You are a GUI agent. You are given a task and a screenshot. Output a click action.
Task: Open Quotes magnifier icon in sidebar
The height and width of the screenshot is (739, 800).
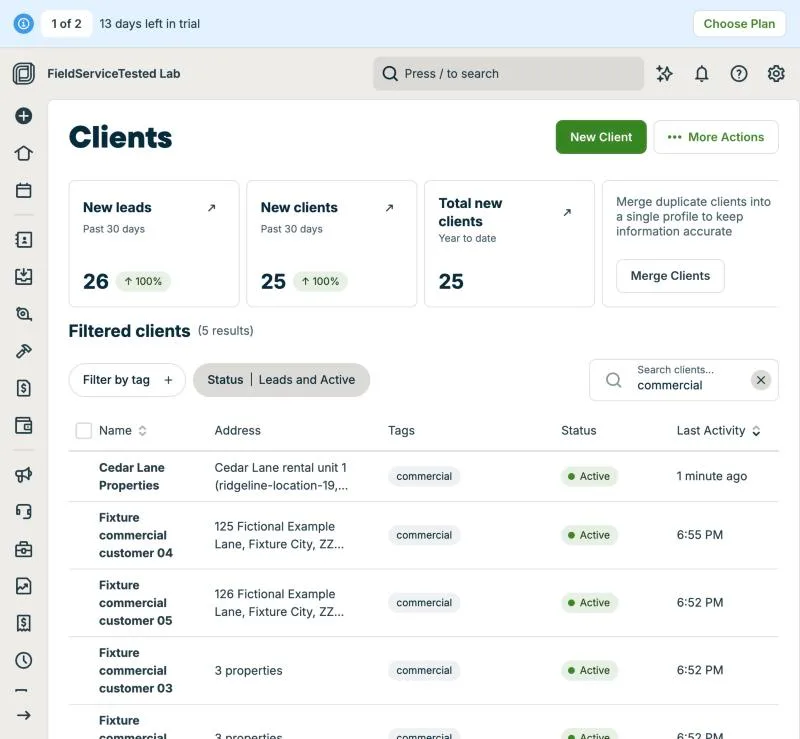(x=23, y=314)
